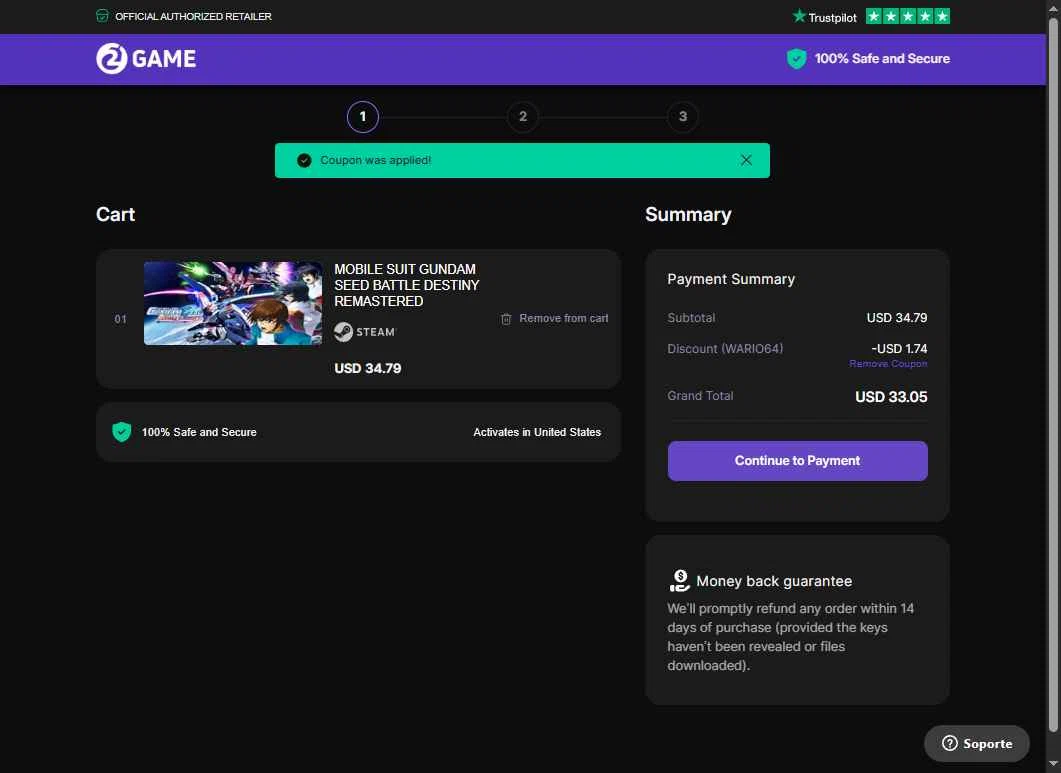Click the Discount (WARIO64) label
1061x773 pixels.
[x=725, y=349]
